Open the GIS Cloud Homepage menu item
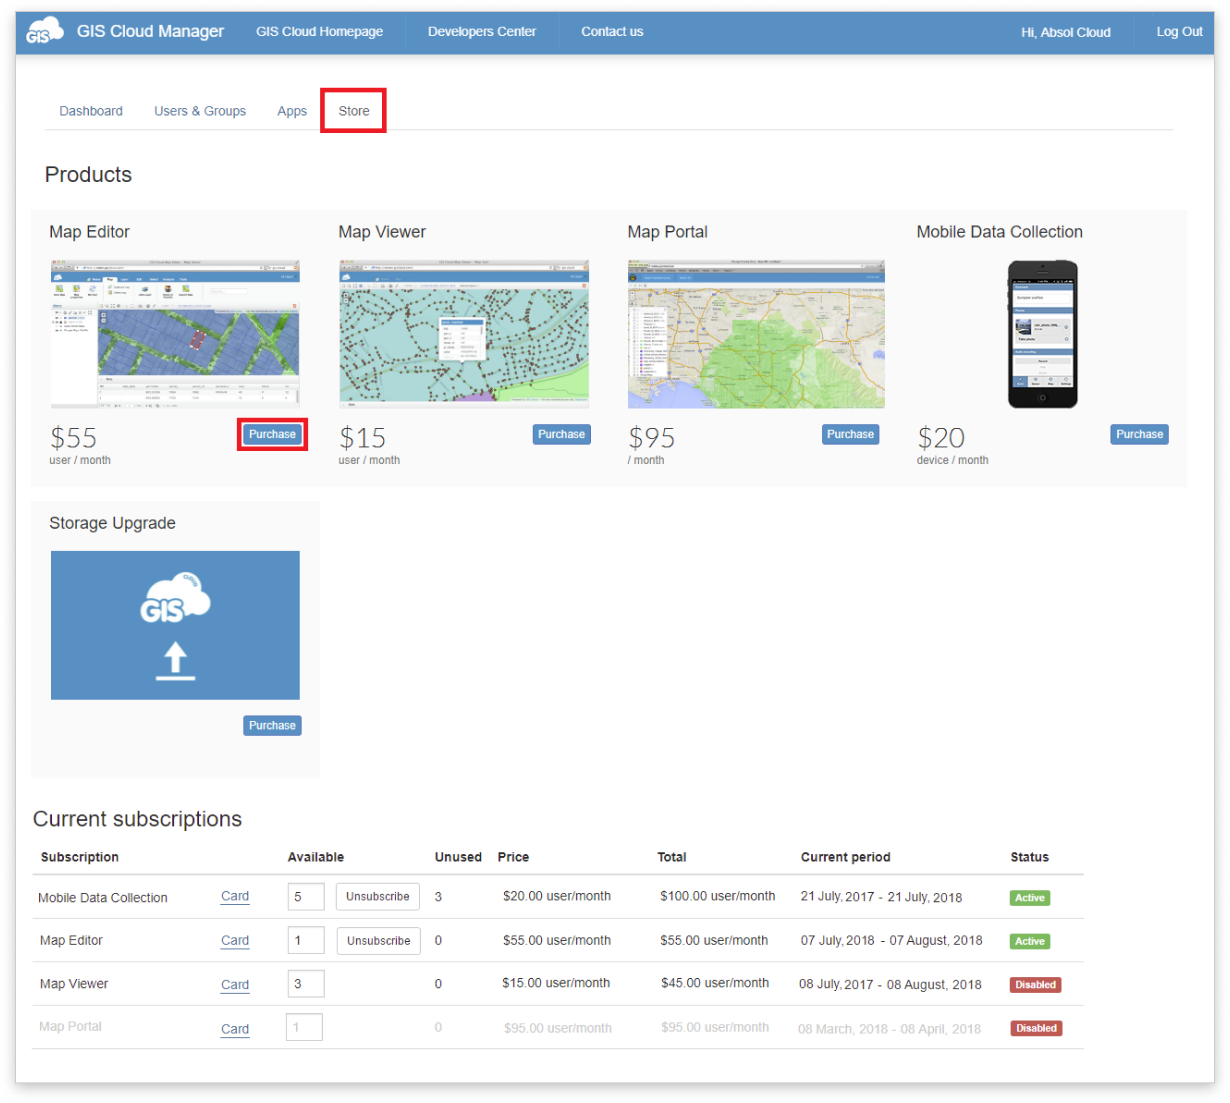Viewport: 1230px width, 1103px height. tap(319, 31)
